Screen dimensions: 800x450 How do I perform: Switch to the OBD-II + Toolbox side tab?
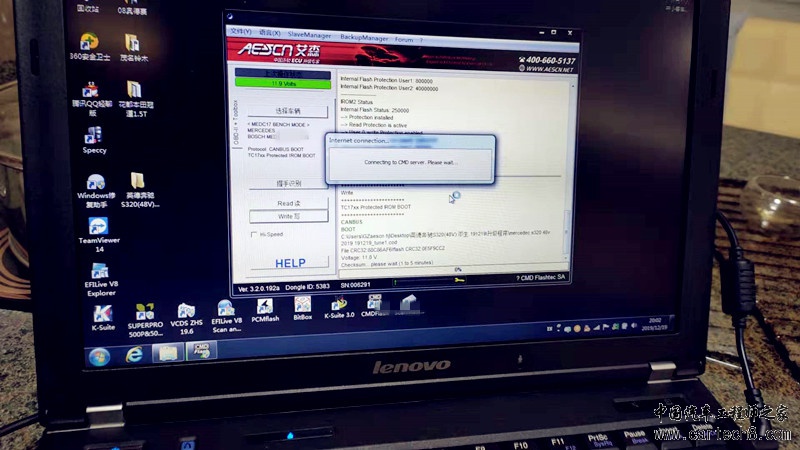236,122
